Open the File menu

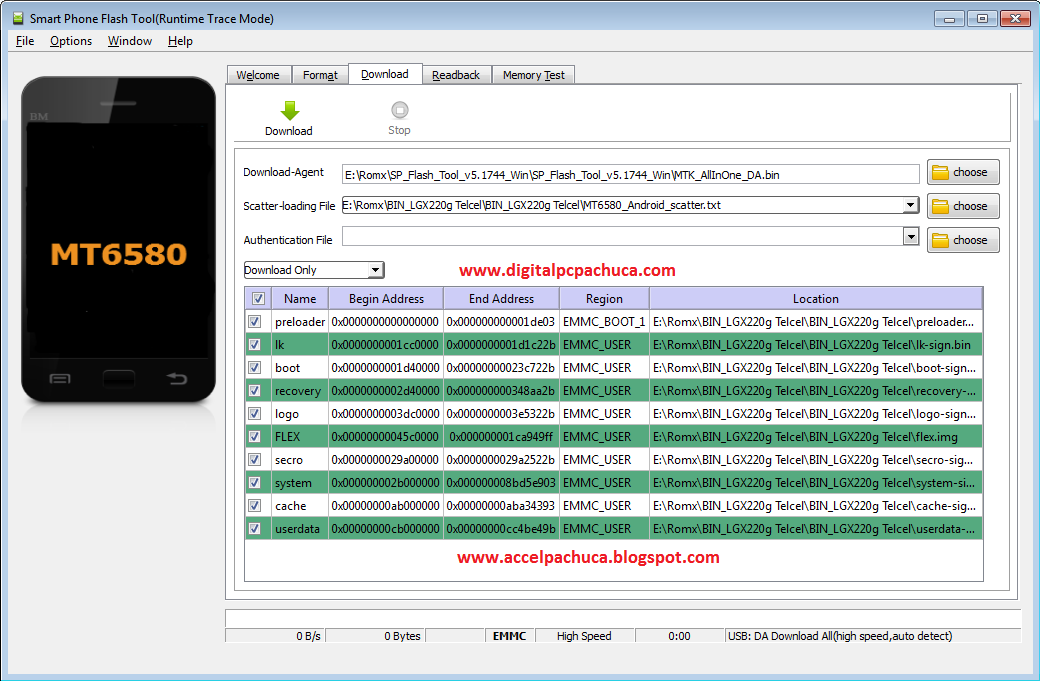tap(25, 41)
